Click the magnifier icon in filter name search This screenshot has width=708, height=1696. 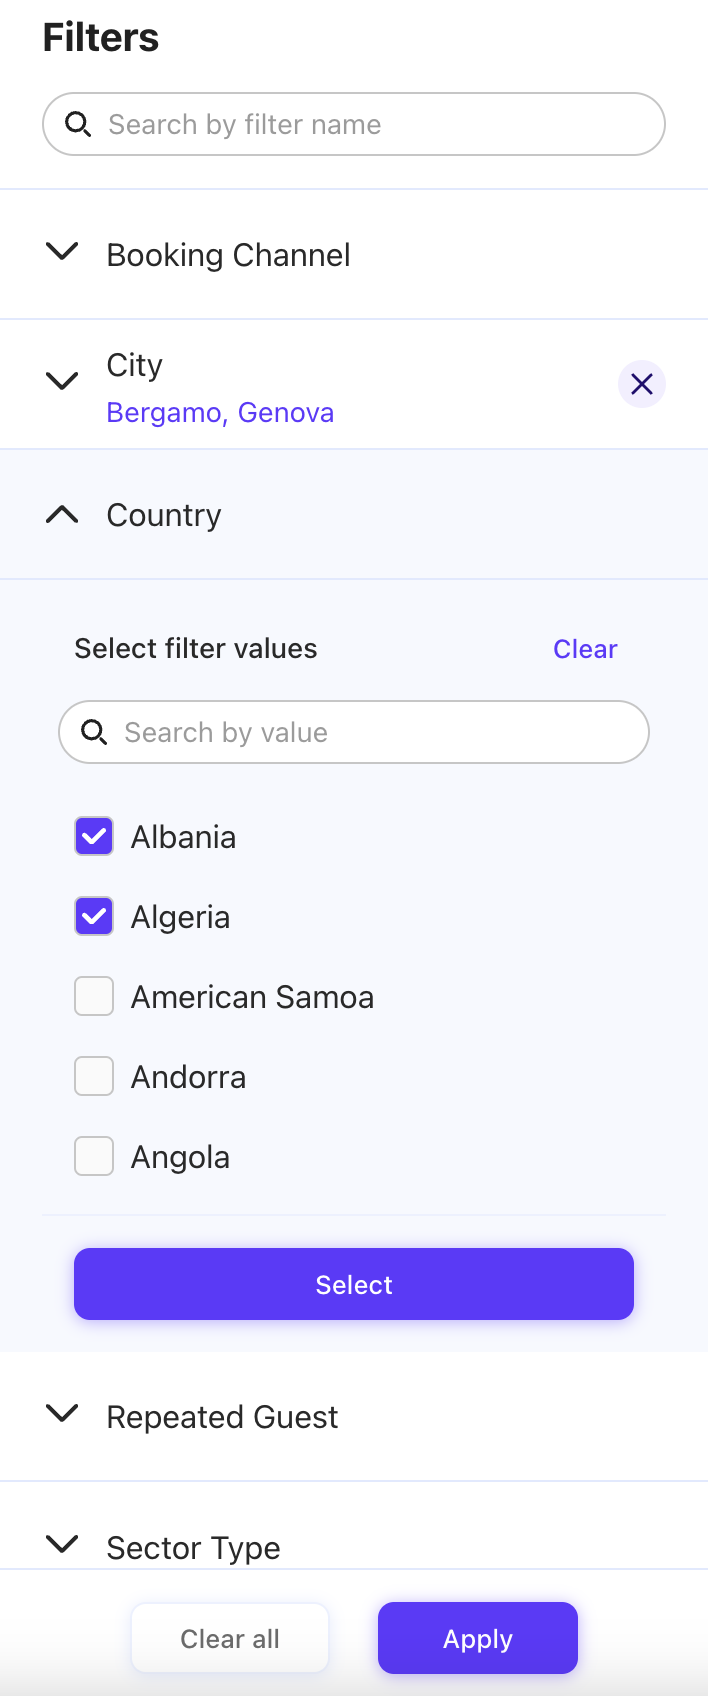point(78,124)
